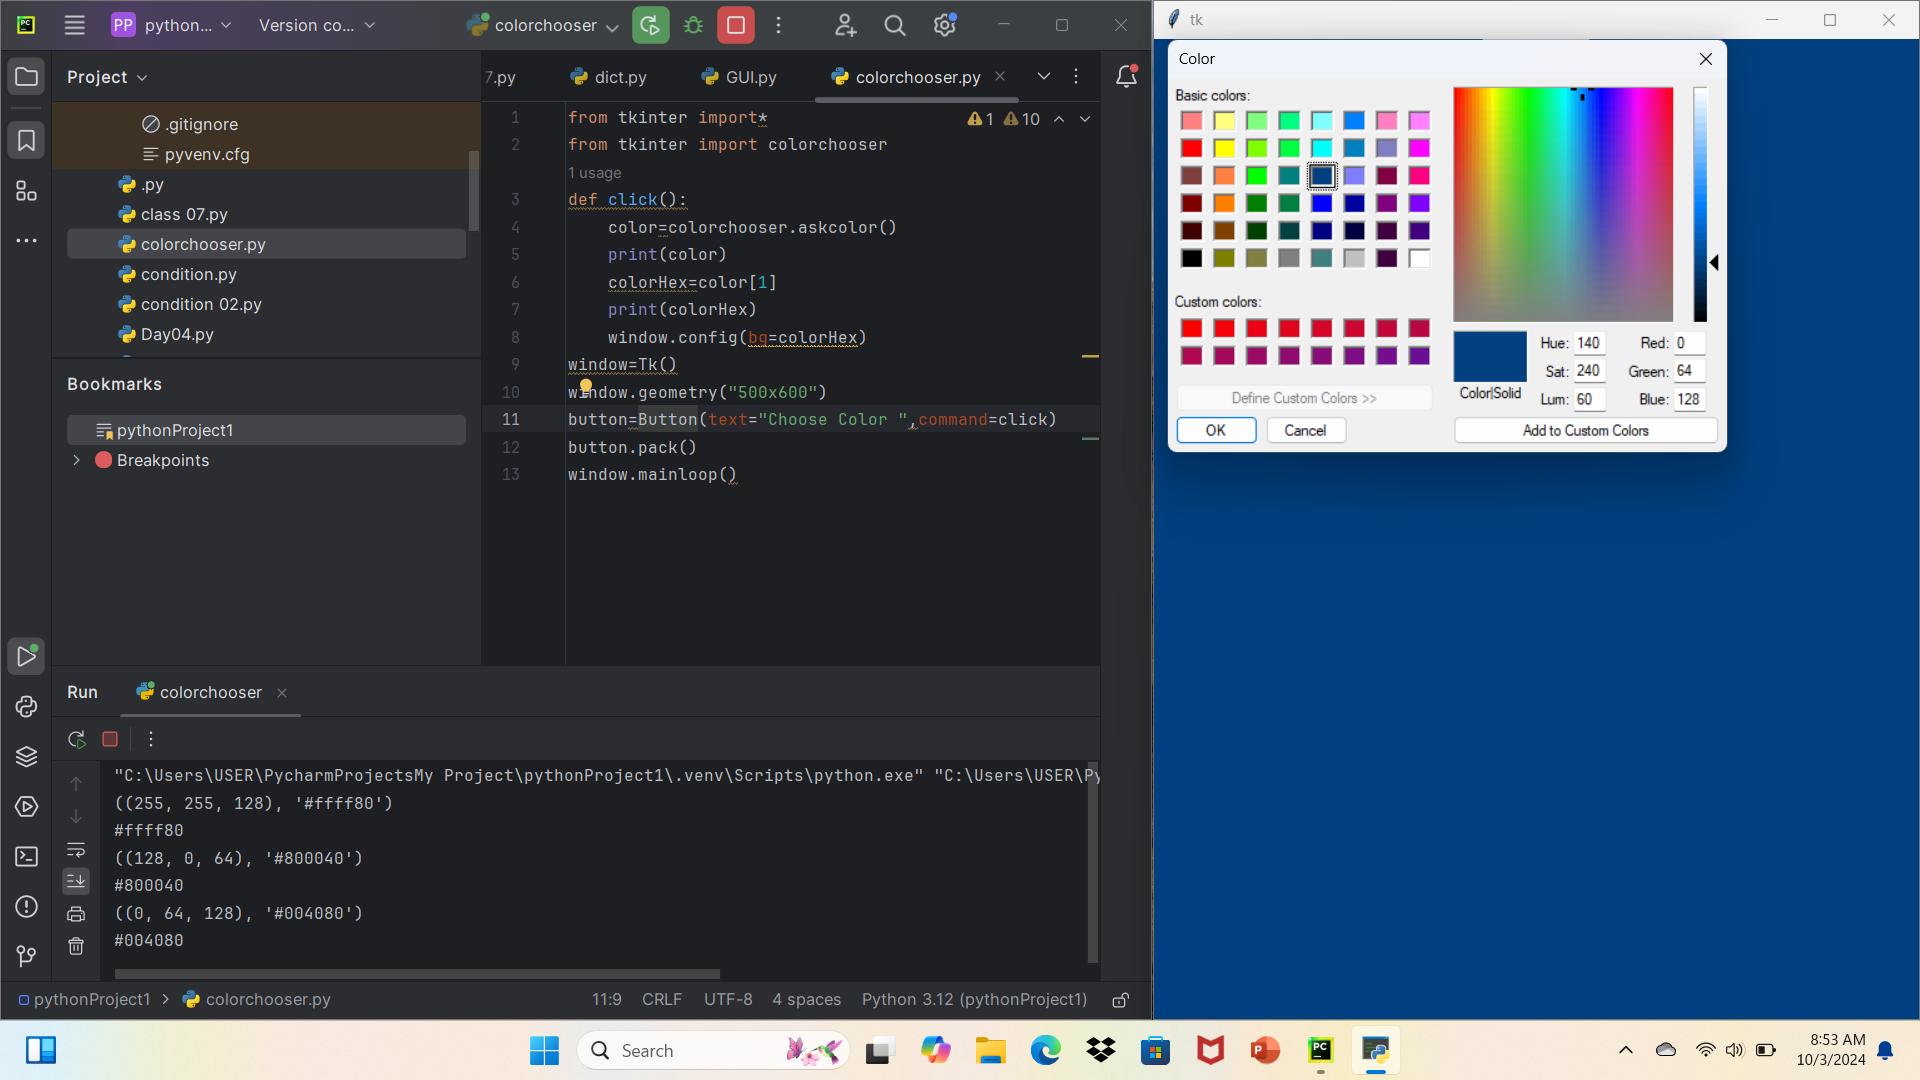Image resolution: width=1920 pixels, height=1080 pixels.
Task: Jump to next highlighted problem arrow in editor
Action: 1085,119
